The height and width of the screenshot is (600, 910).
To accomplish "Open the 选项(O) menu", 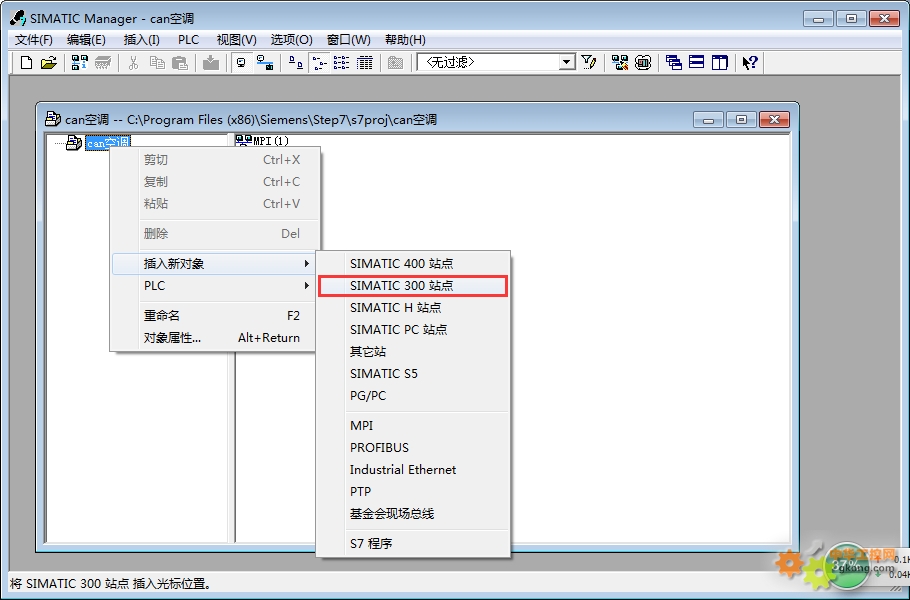I will click(291, 39).
